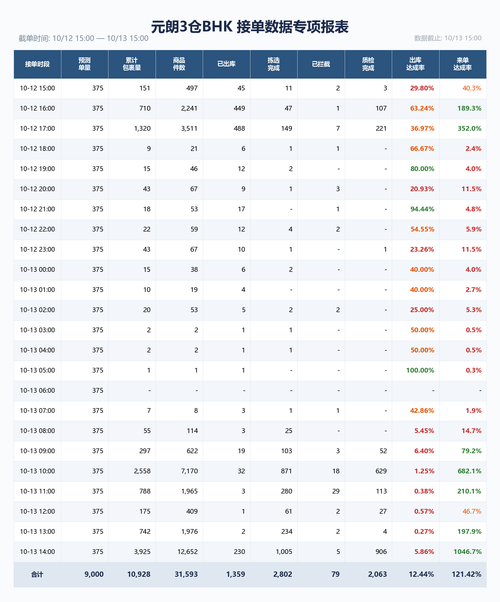Click the 10-12 19:00 time slot cell
This screenshot has width=500, height=602.
37,169
